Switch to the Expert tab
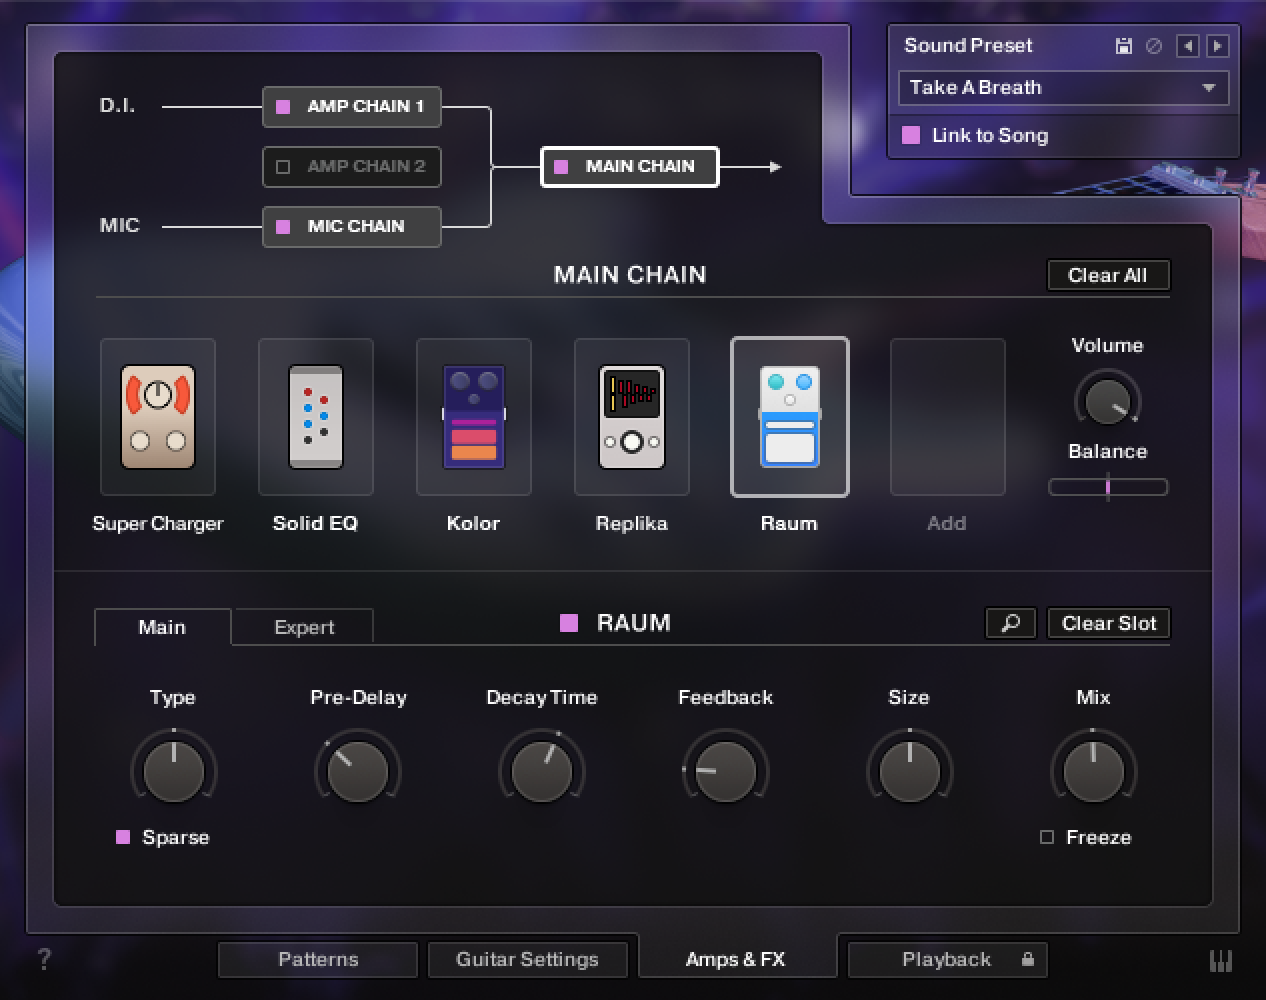 tap(304, 627)
